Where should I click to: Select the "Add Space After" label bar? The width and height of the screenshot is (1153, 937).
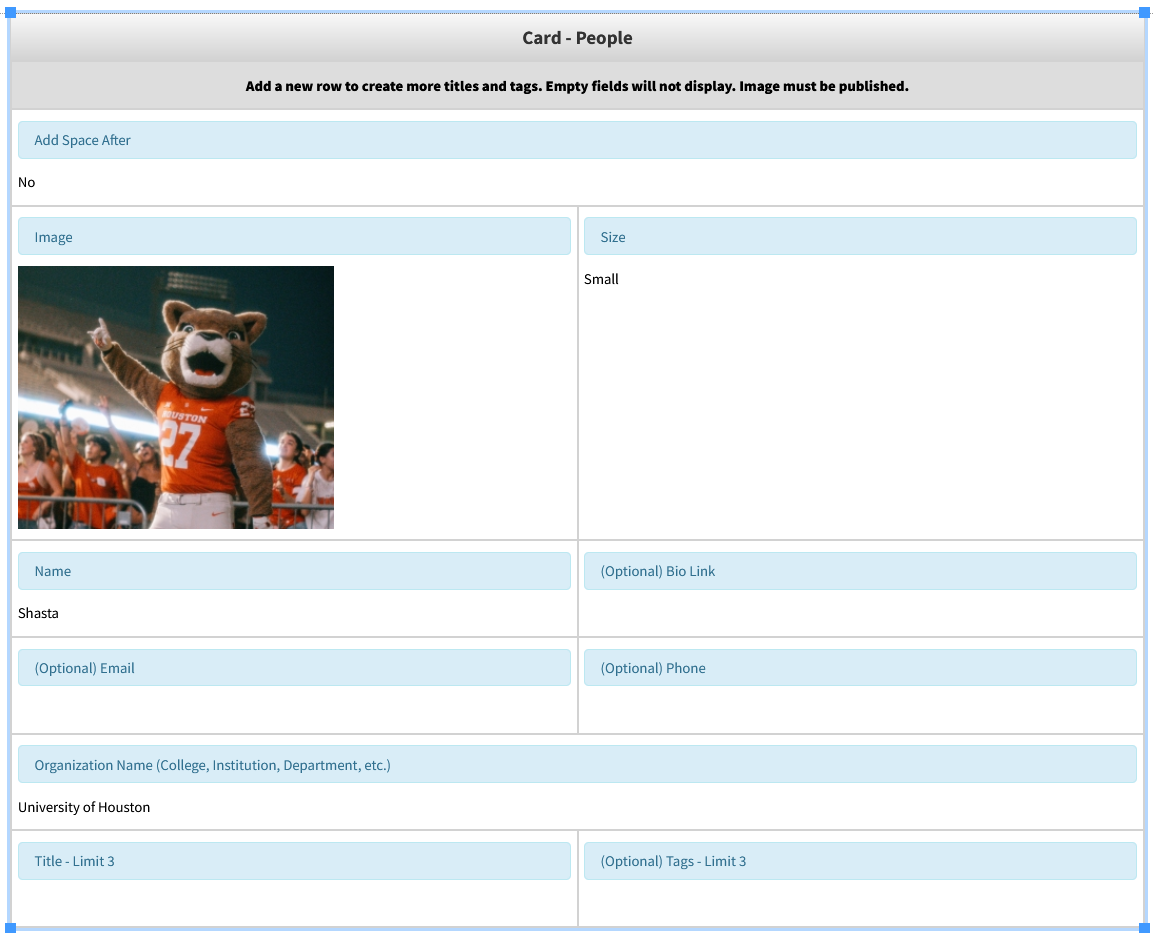[577, 140]
